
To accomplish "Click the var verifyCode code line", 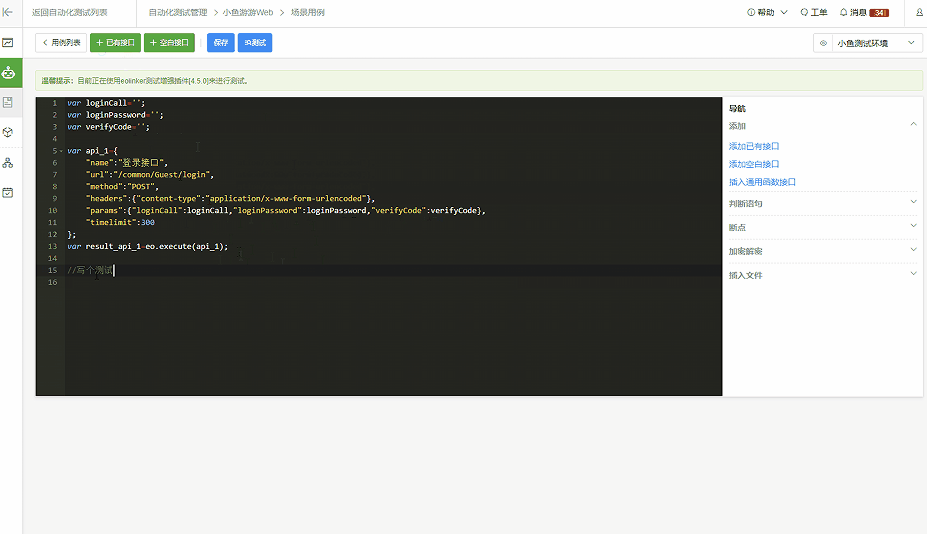I will click(x=108, y=127).
